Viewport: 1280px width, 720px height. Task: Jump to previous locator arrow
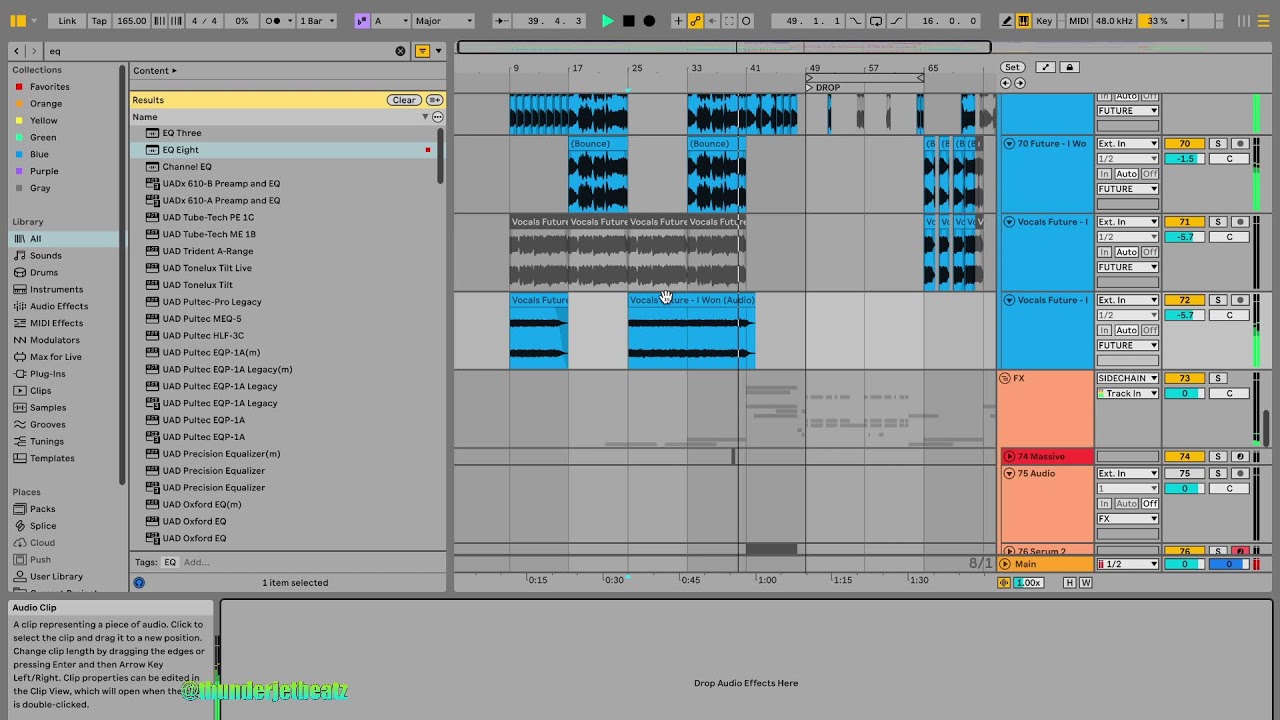click(1005, 83)
